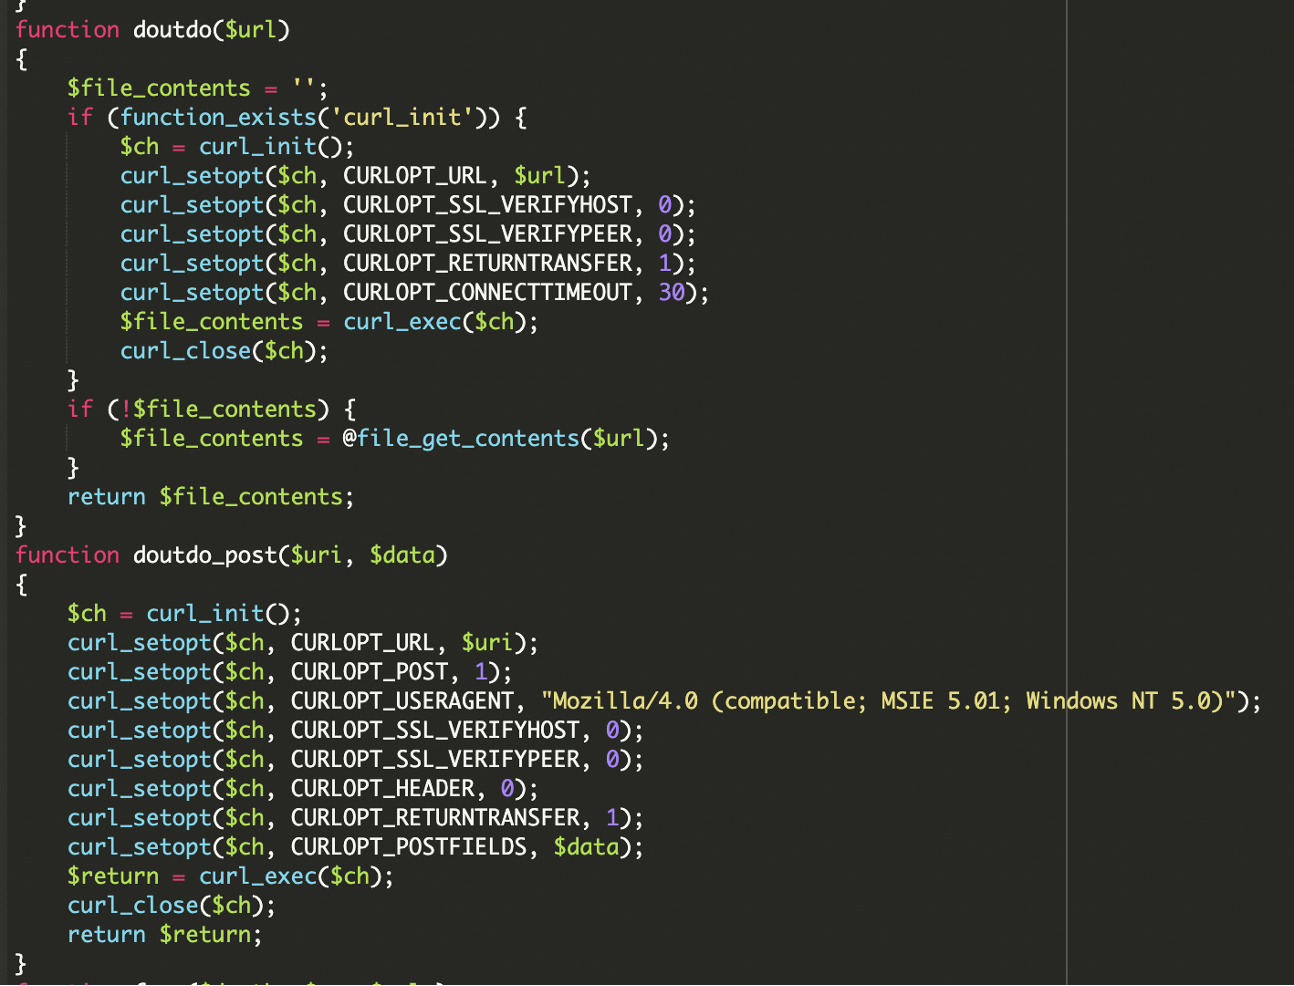Click the @file_get_contents call
This screenshot has width=1294, height=986.
coord(460,439)
